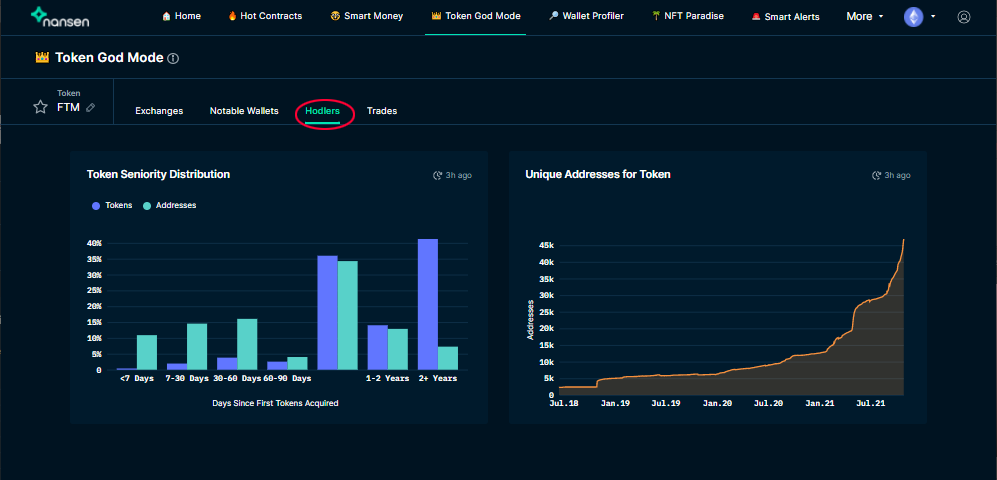Toggle the Addresses legend series
Screen dimensions: 997x480
click(x=169, y=205)
